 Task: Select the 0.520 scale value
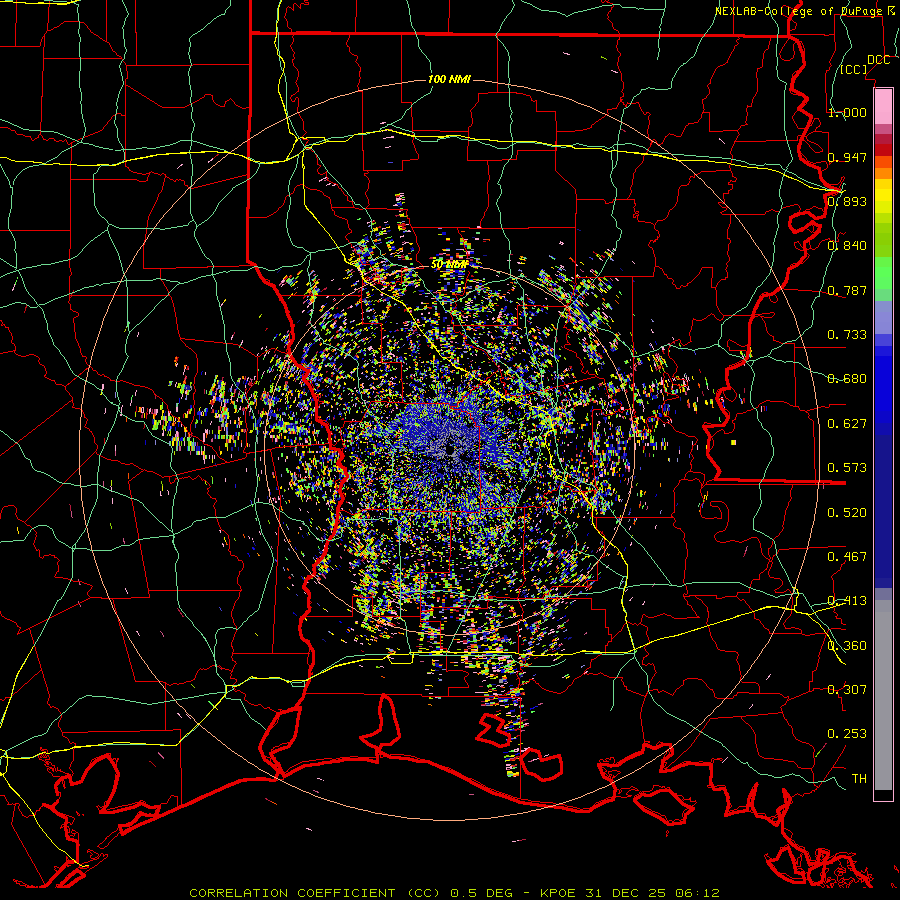(847, 513)
